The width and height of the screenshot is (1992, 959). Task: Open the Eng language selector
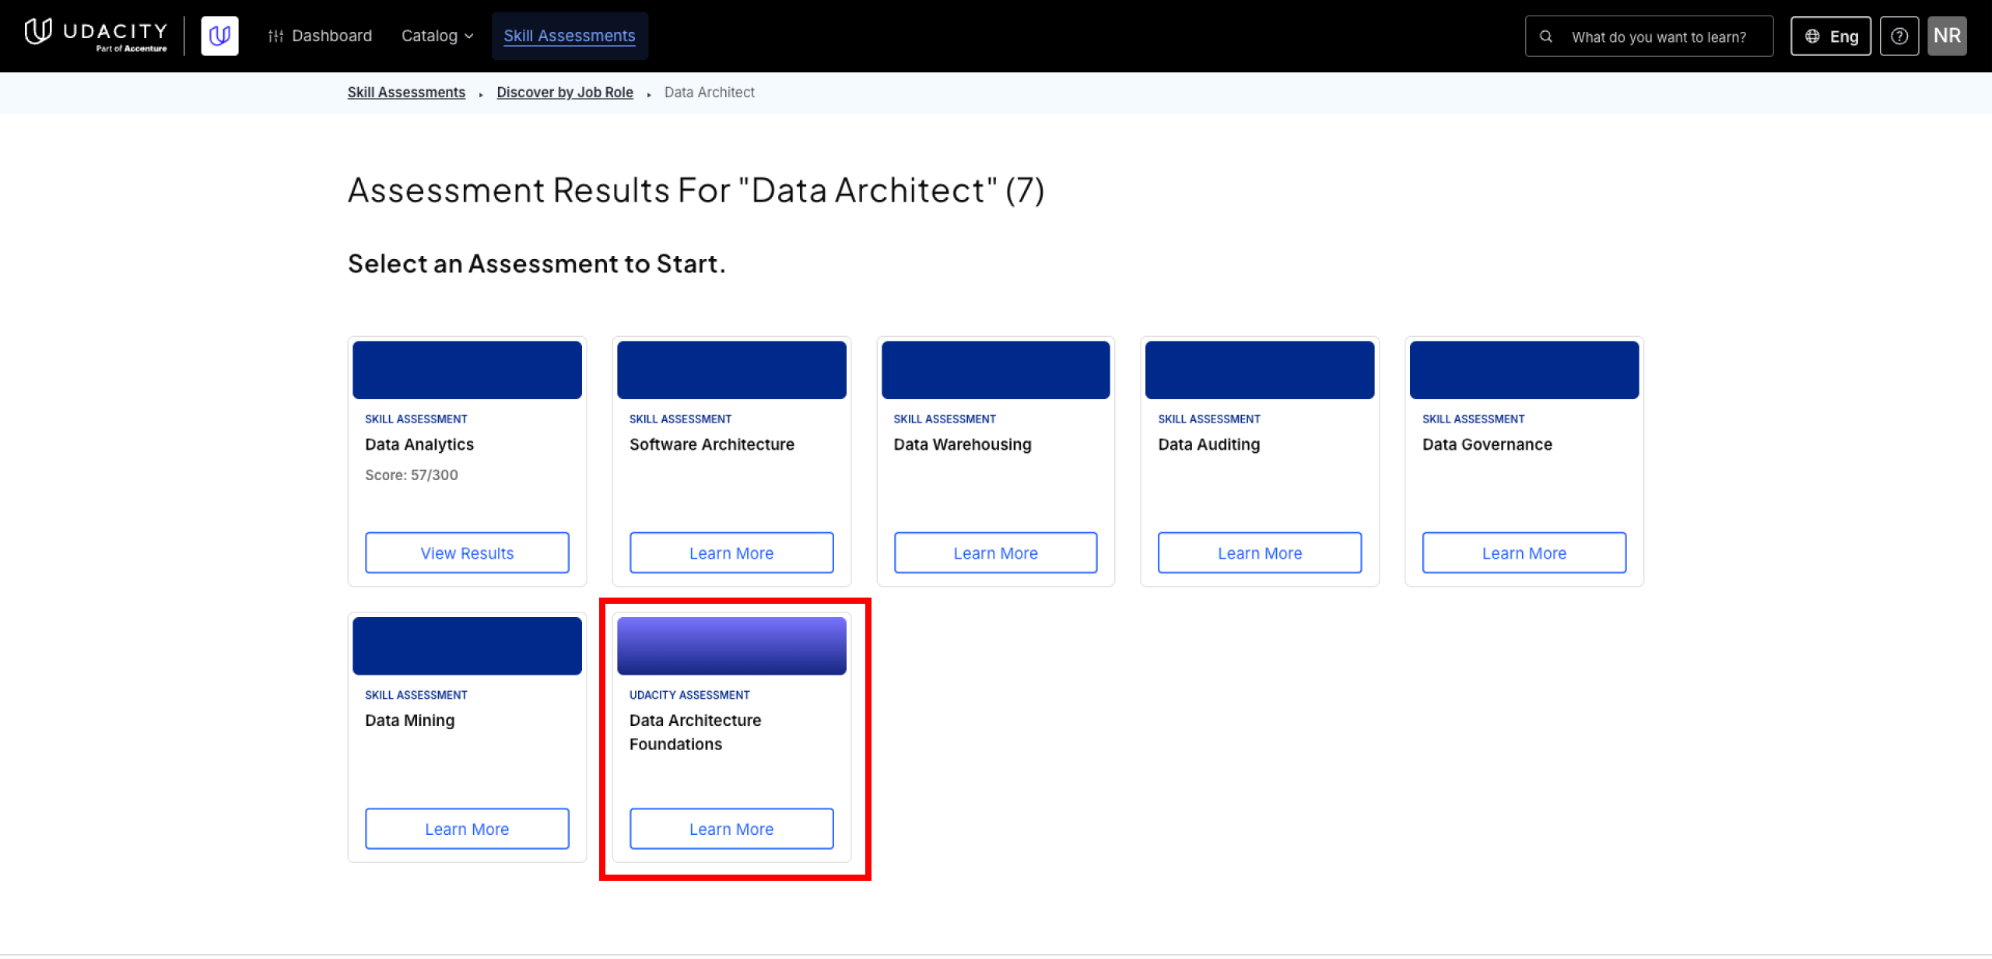click(x=1830, y=36)
